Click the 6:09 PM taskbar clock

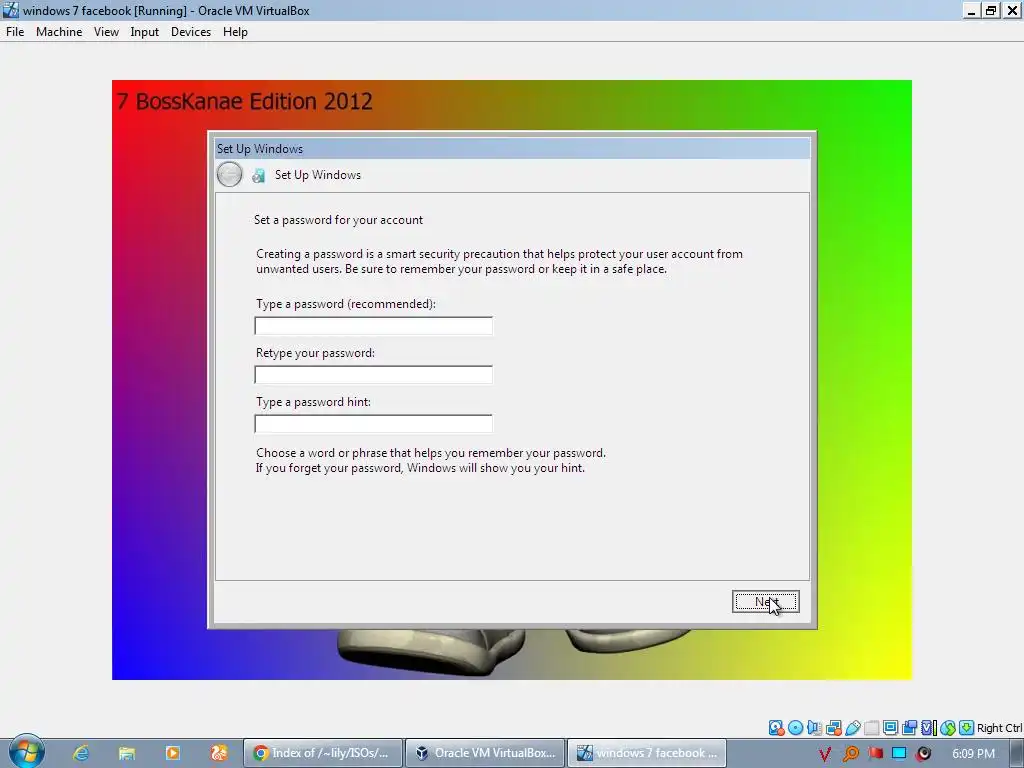pyautogui.click(x=973, y=754)
